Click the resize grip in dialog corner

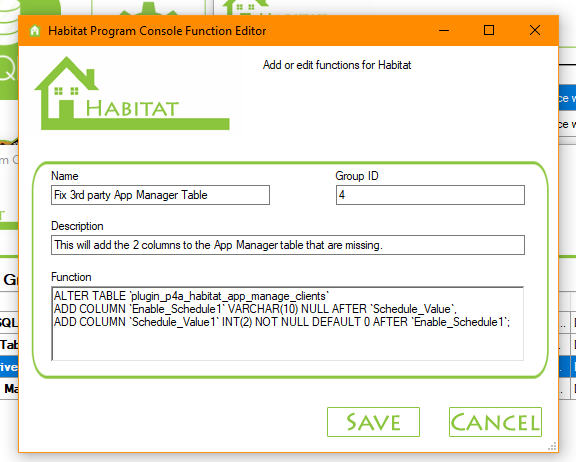click(552, 446)
